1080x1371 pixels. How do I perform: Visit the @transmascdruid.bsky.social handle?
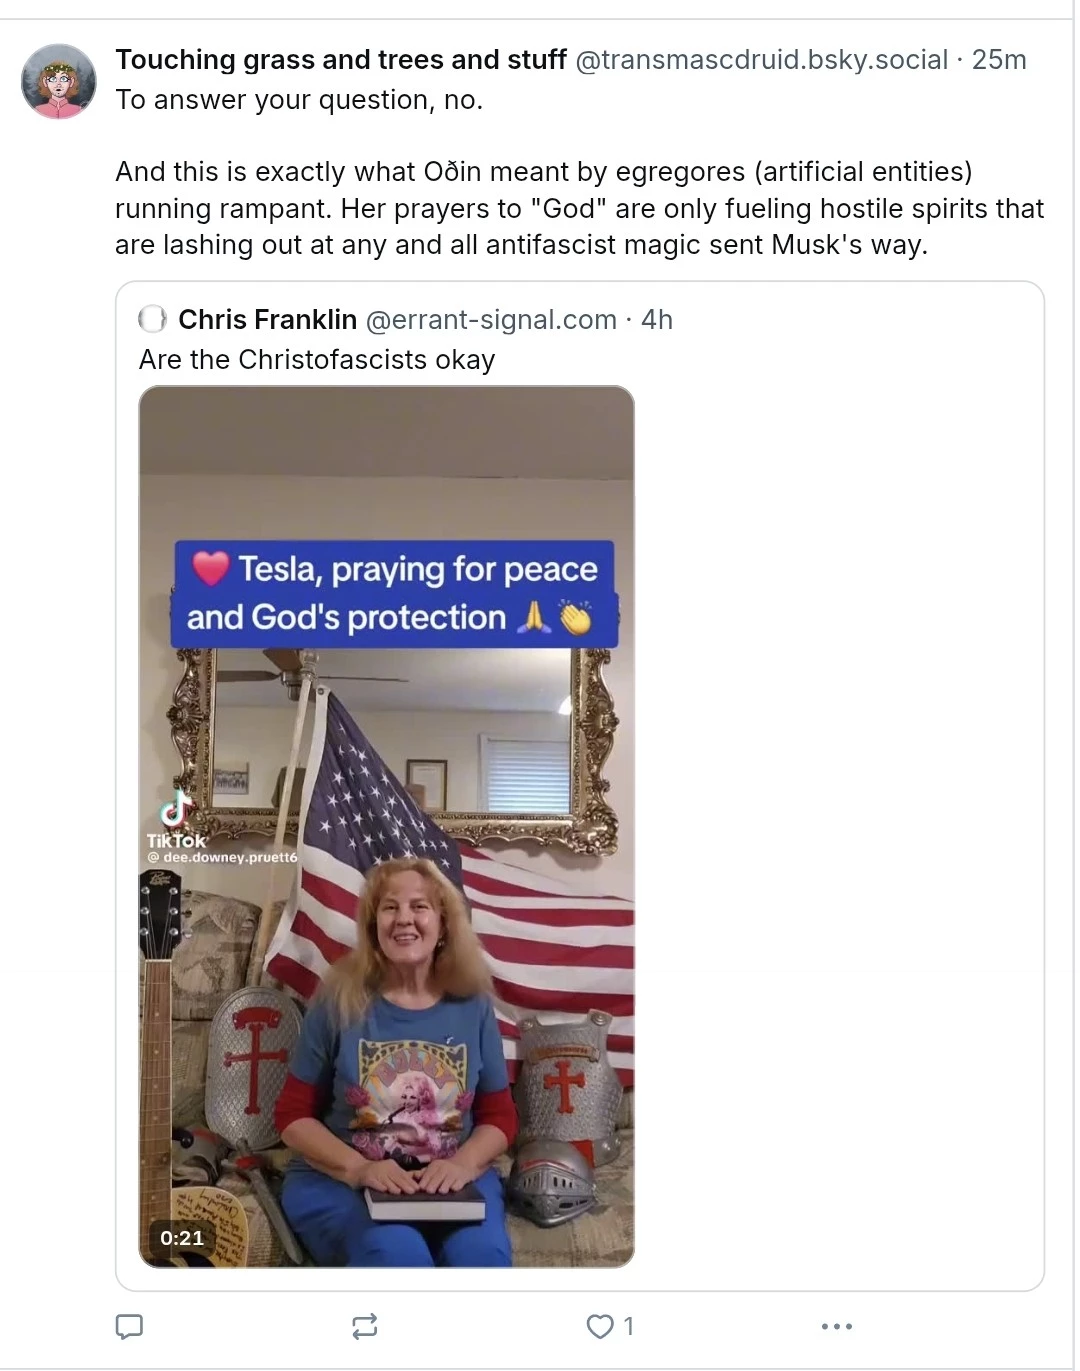coord(761,60)
